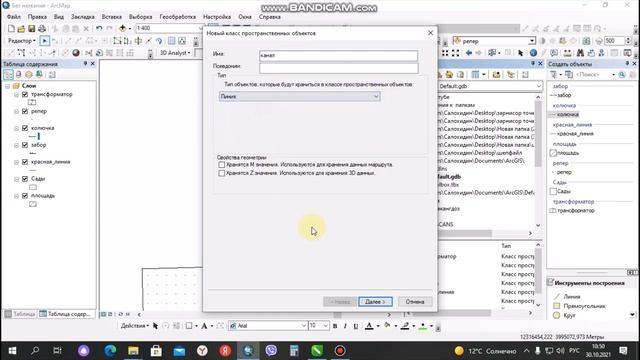Open Windows Start menu

coord(12,350)
